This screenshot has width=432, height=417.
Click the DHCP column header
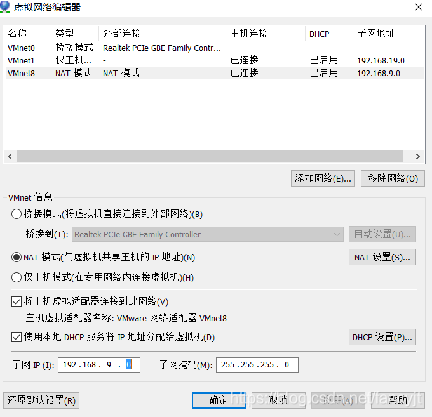point(319,34)
